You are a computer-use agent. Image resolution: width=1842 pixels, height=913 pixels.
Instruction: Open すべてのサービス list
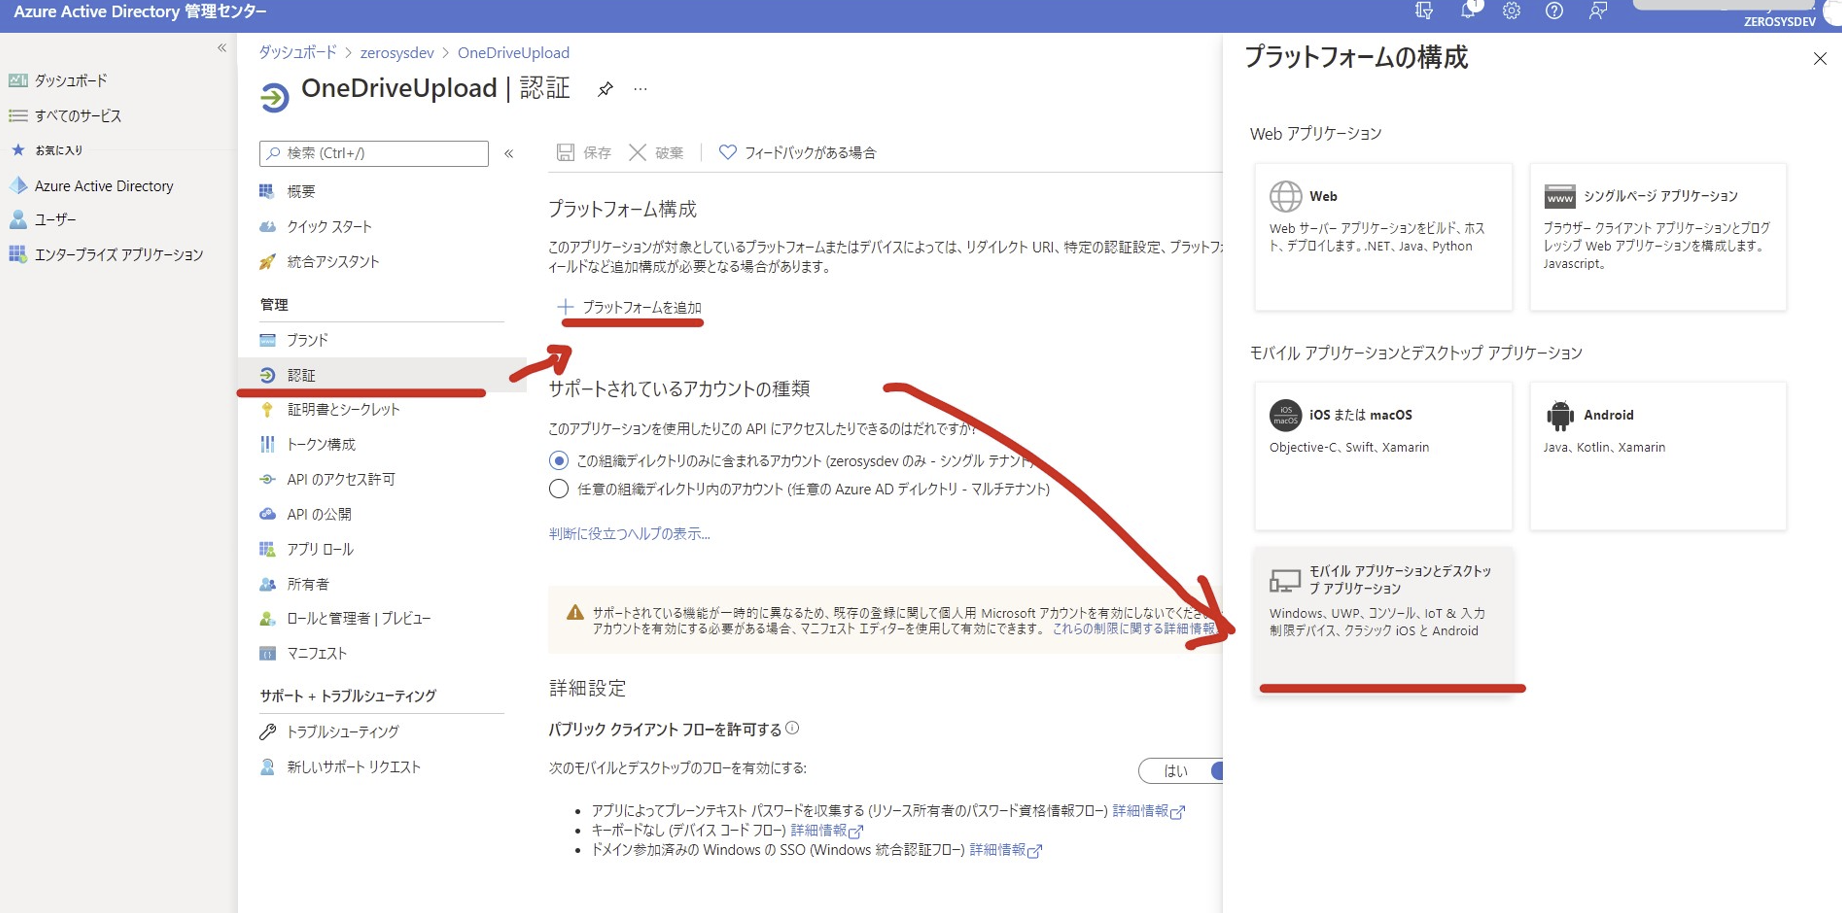coord(65,116)
